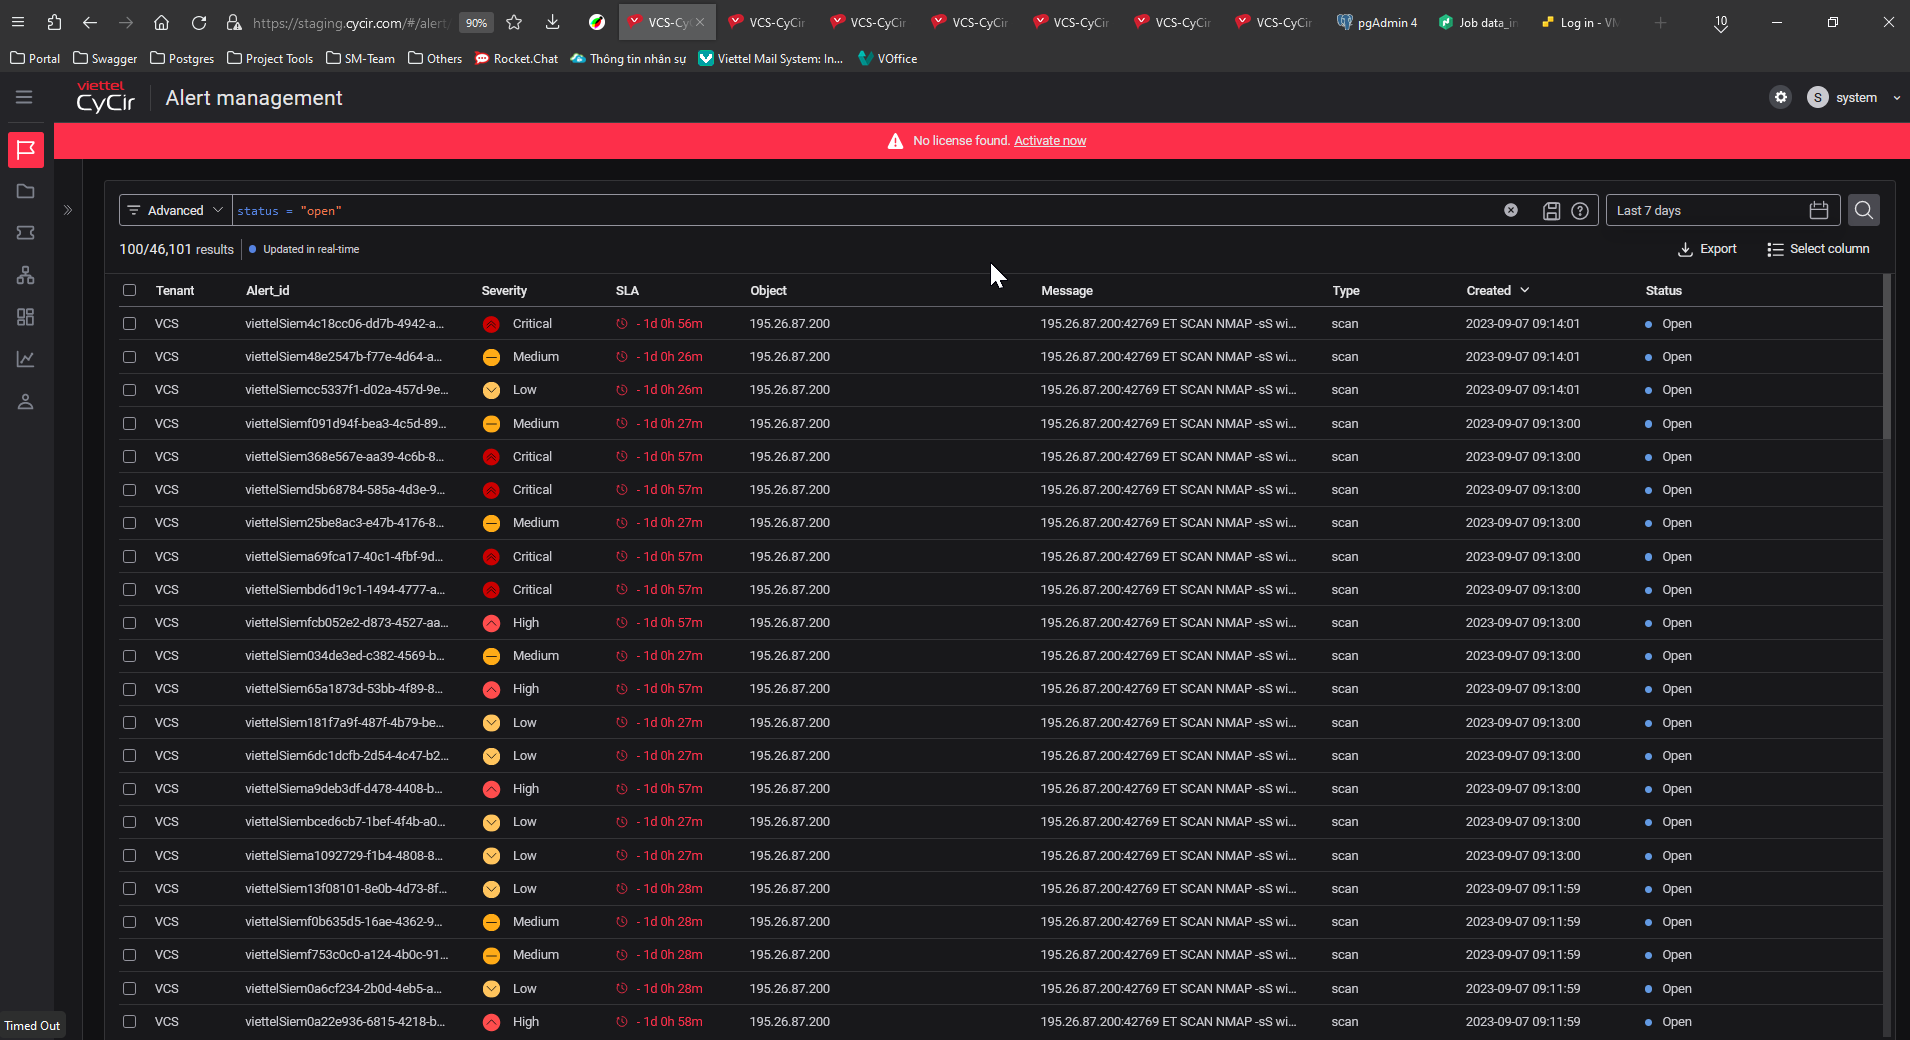
Task: Click the save query floppy disk icon
Action: pos(1551,211)
